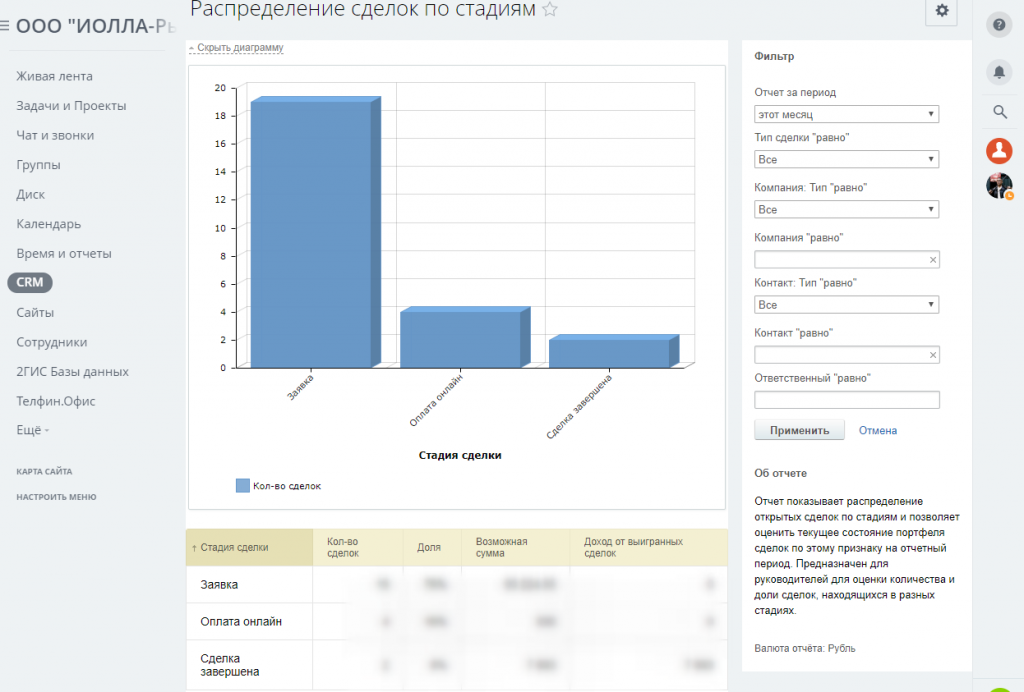Expand the Ещё menu in sidebar
This screenshot has width=1024, height=692.
point(33,430)
